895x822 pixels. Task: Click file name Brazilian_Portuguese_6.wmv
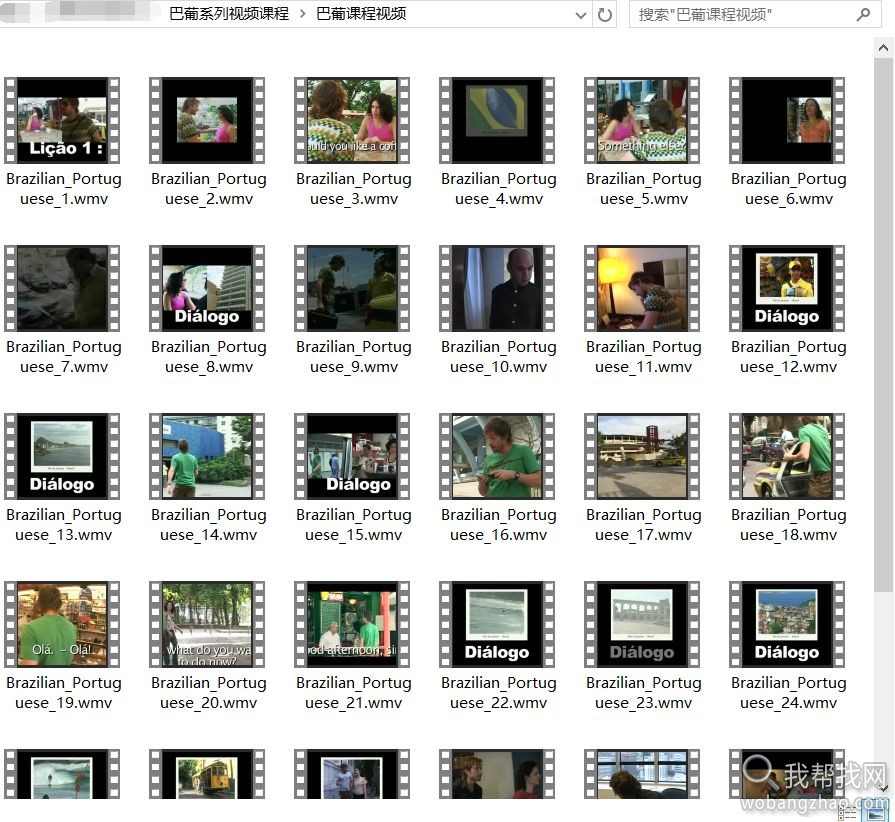pos(789,189)
